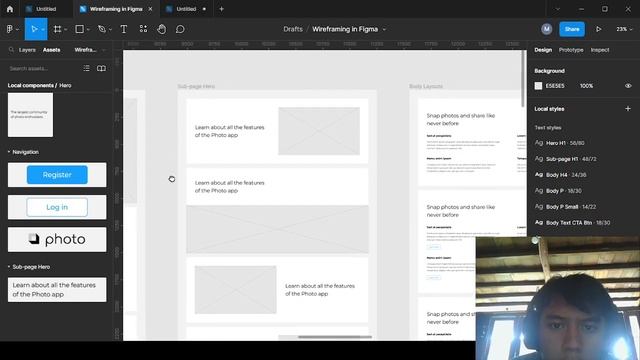This screenshot has width=640, height=360.
Task: Close the Wireframing in Figma tab
Action: 150,9
